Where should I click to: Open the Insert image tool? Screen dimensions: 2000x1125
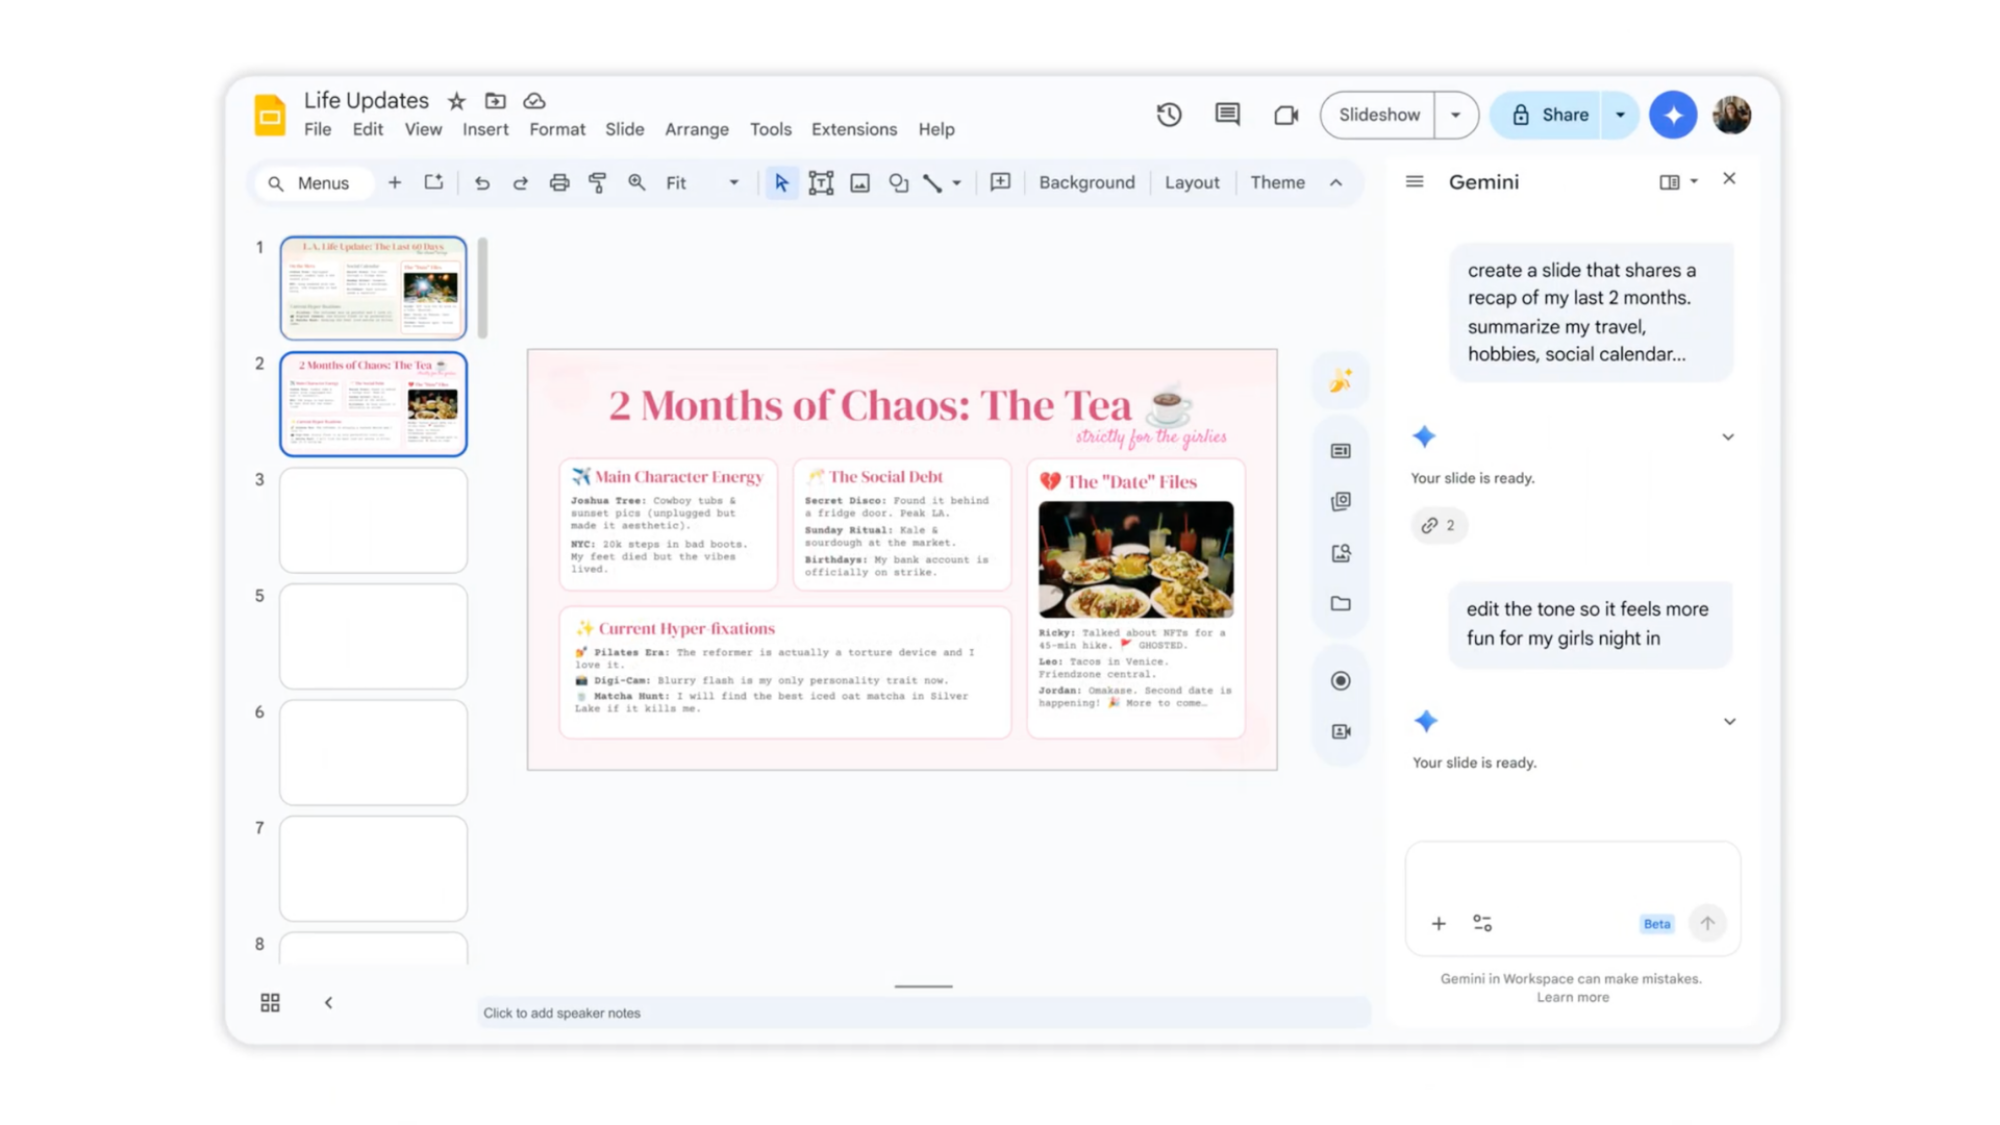859,182
